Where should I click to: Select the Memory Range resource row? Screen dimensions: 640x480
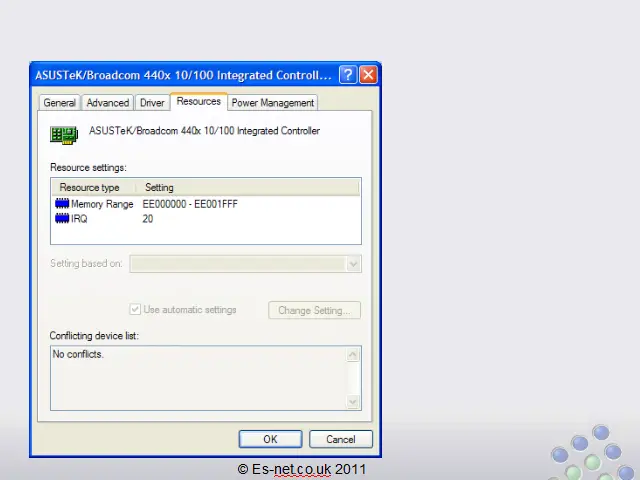[206, 204]
